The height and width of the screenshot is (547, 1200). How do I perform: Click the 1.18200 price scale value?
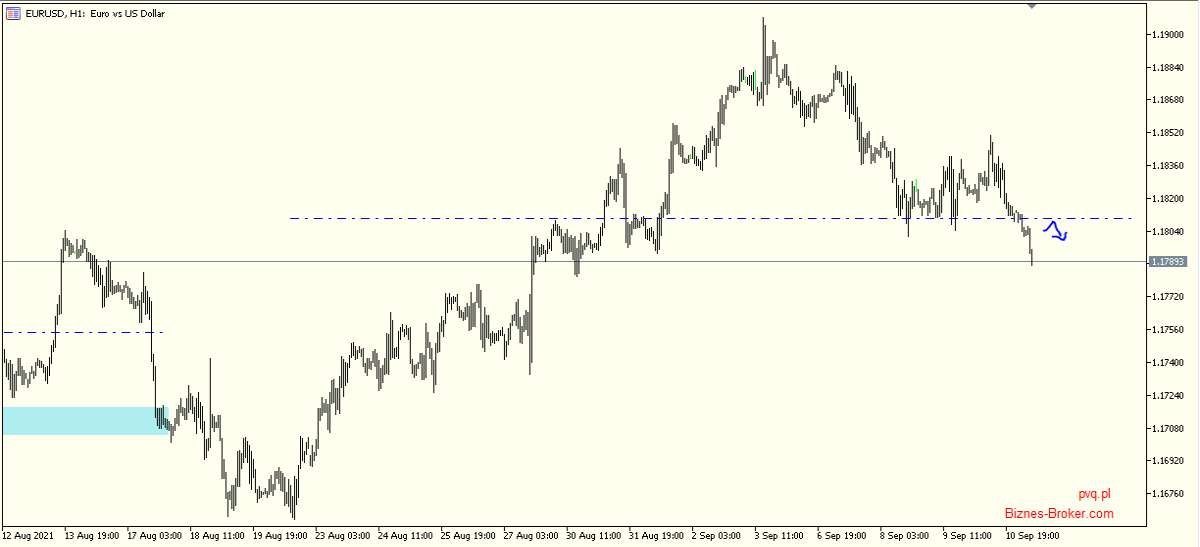click(1167, 199)
